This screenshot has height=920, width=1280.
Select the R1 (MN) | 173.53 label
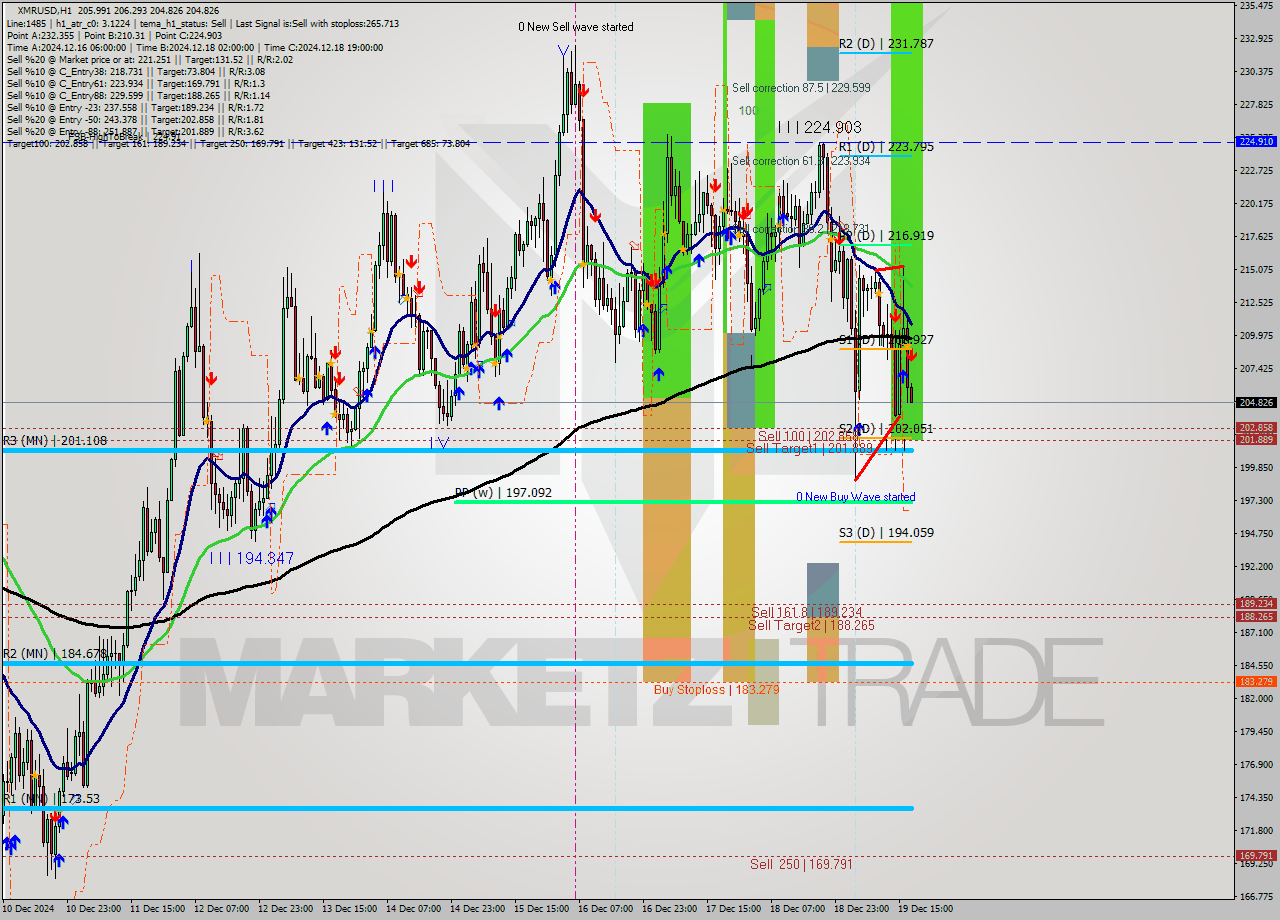(50, 799)
